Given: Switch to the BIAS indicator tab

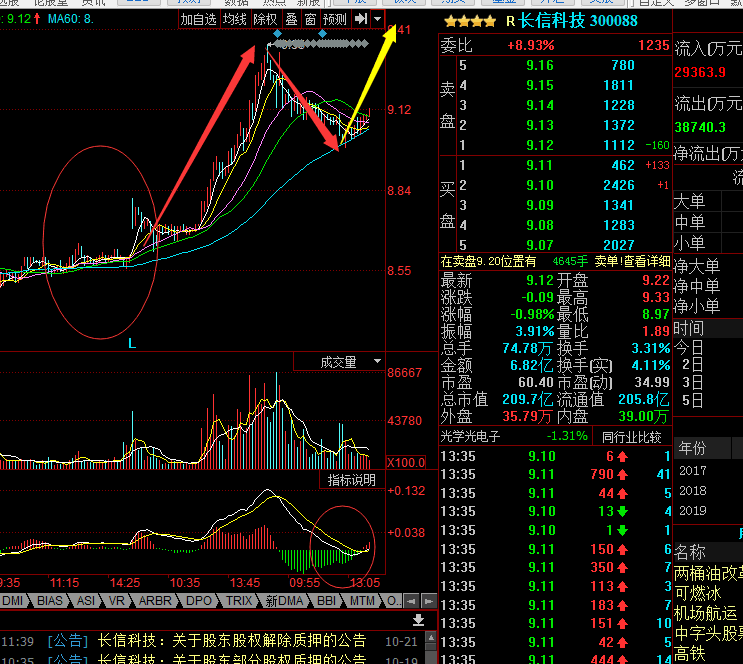Looking at the screenshot, I should [50, 601].
